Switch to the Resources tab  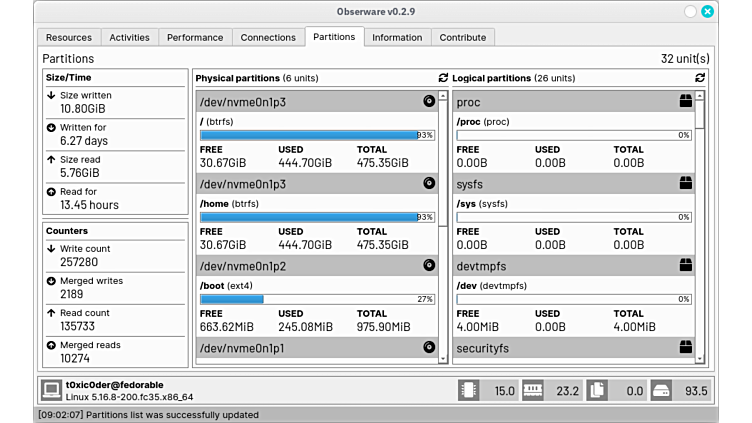tap(69, 37)
